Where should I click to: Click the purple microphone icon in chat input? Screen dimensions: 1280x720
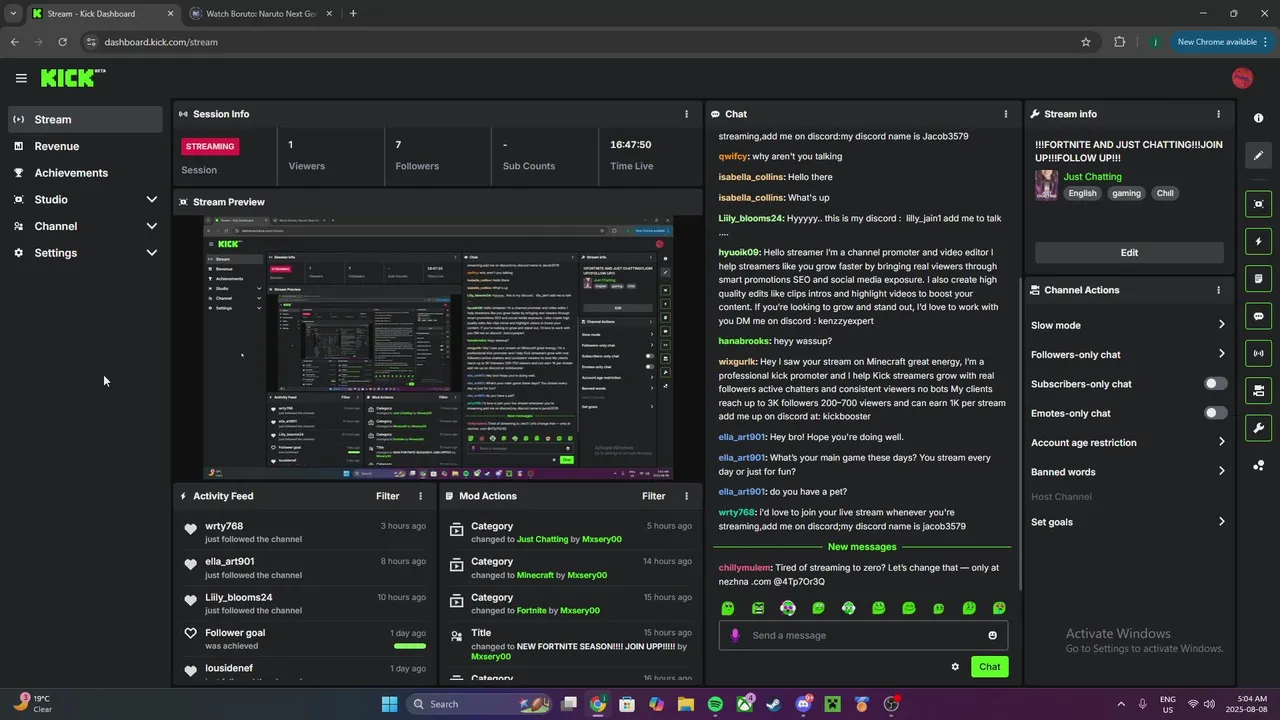(735, 635)
